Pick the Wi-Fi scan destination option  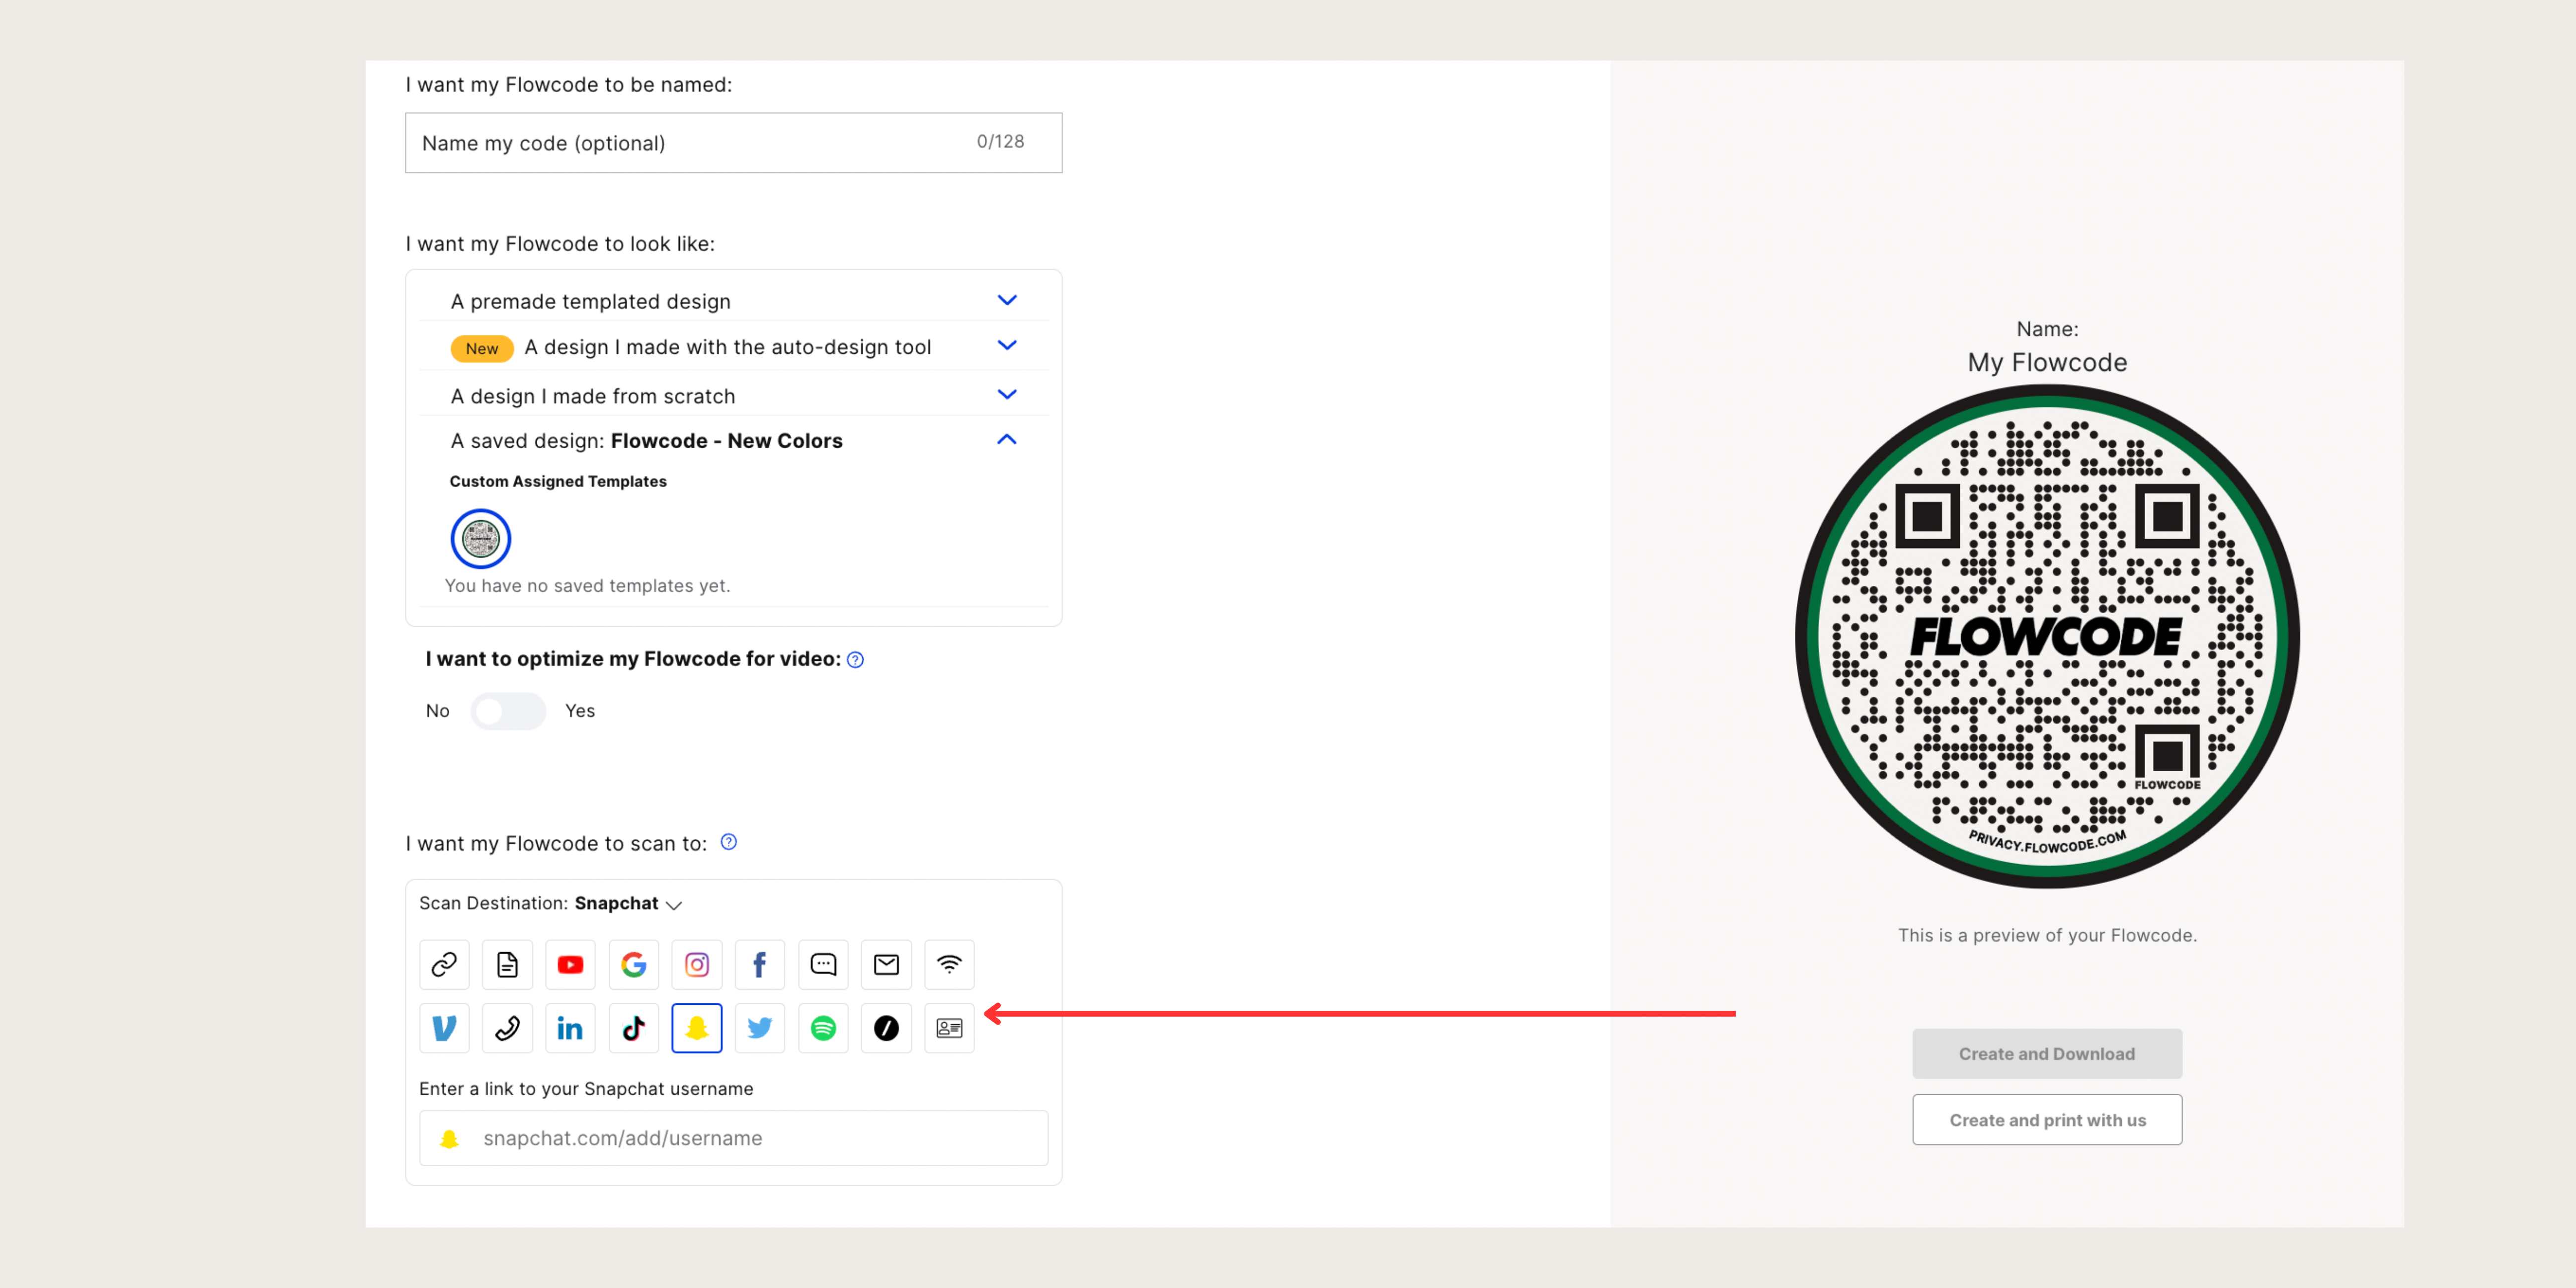949,964
